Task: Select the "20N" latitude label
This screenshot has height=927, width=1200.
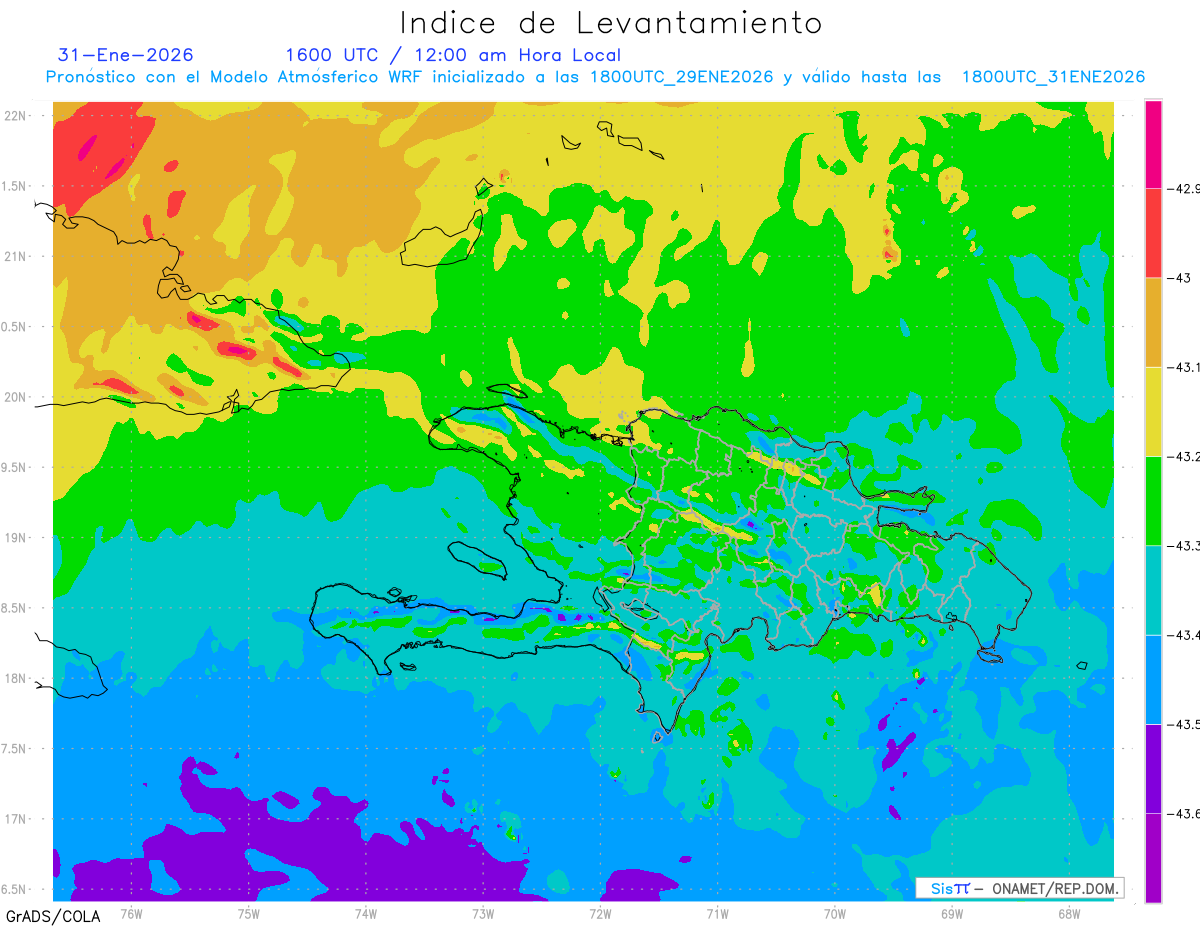Action: 17,397
